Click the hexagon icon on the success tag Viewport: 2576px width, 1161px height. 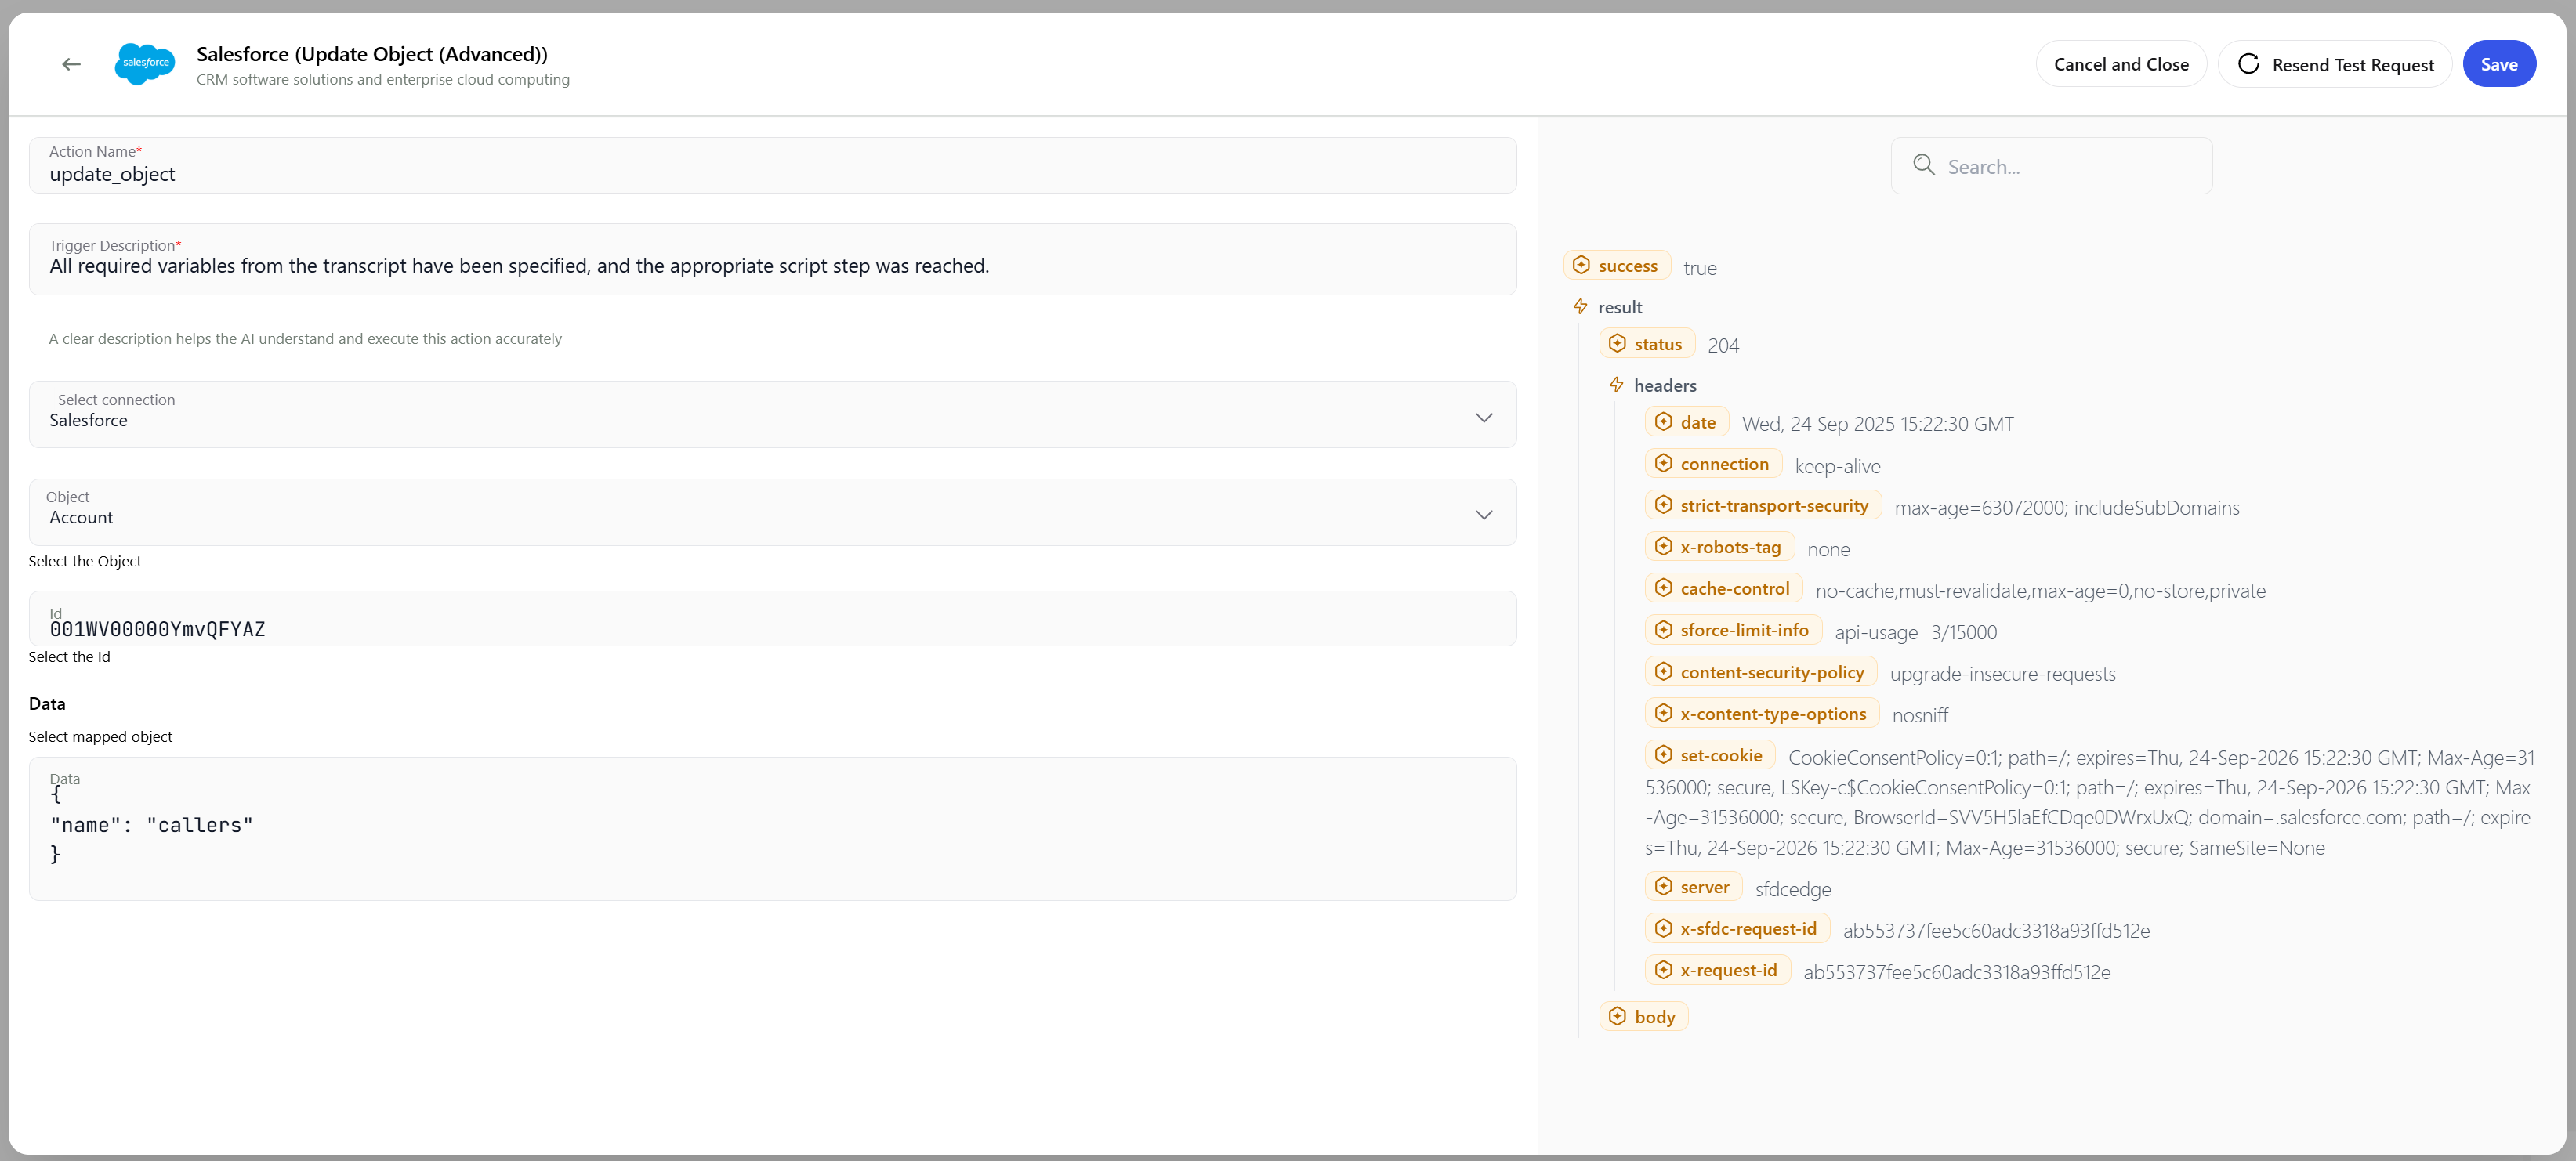(1581, 265)
